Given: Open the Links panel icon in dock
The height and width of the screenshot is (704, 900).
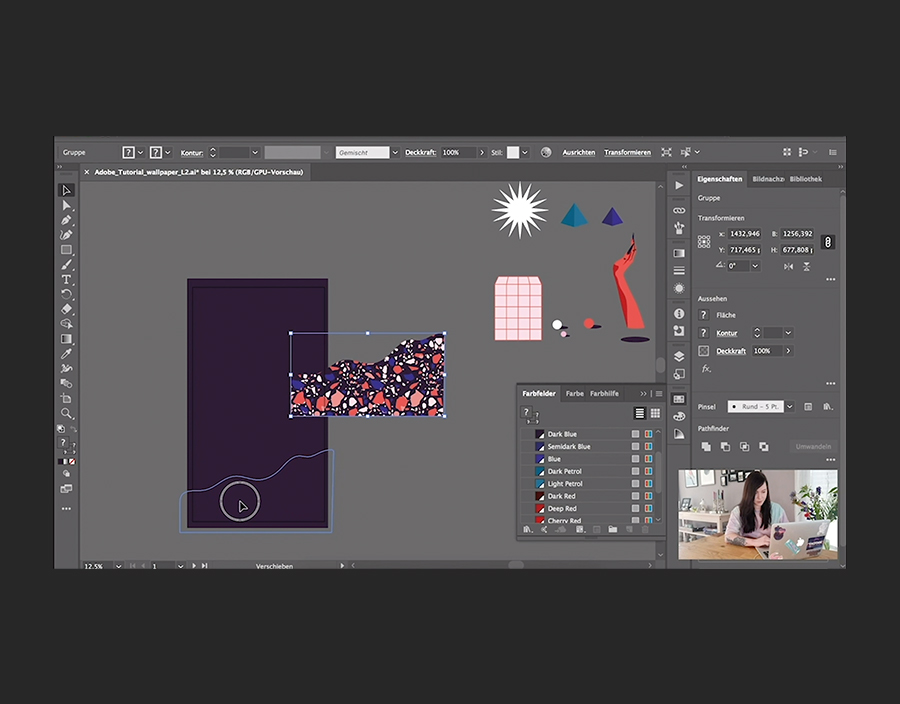Looking at the screenshot, I should (679, 211).
